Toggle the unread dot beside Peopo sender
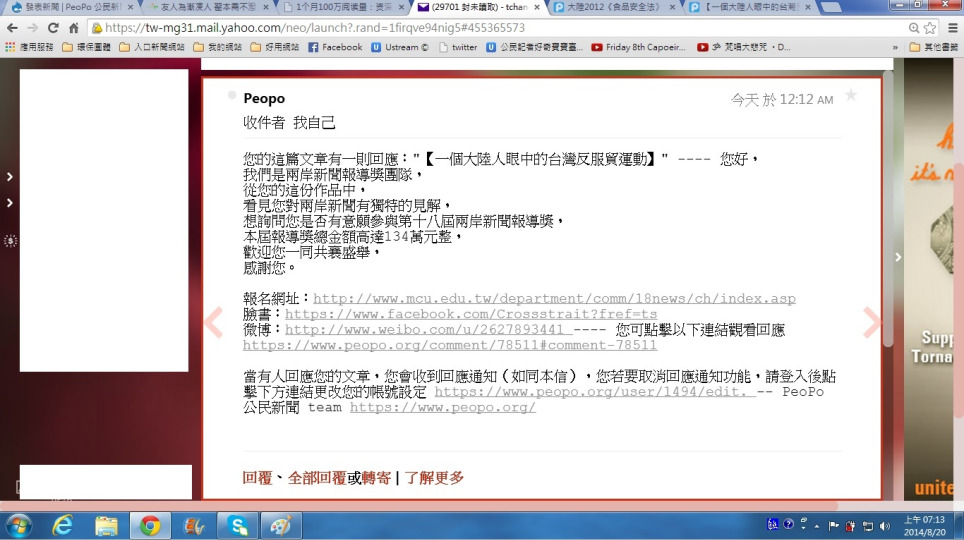This screenshot has width=964, height=540. tap(232, 95)
